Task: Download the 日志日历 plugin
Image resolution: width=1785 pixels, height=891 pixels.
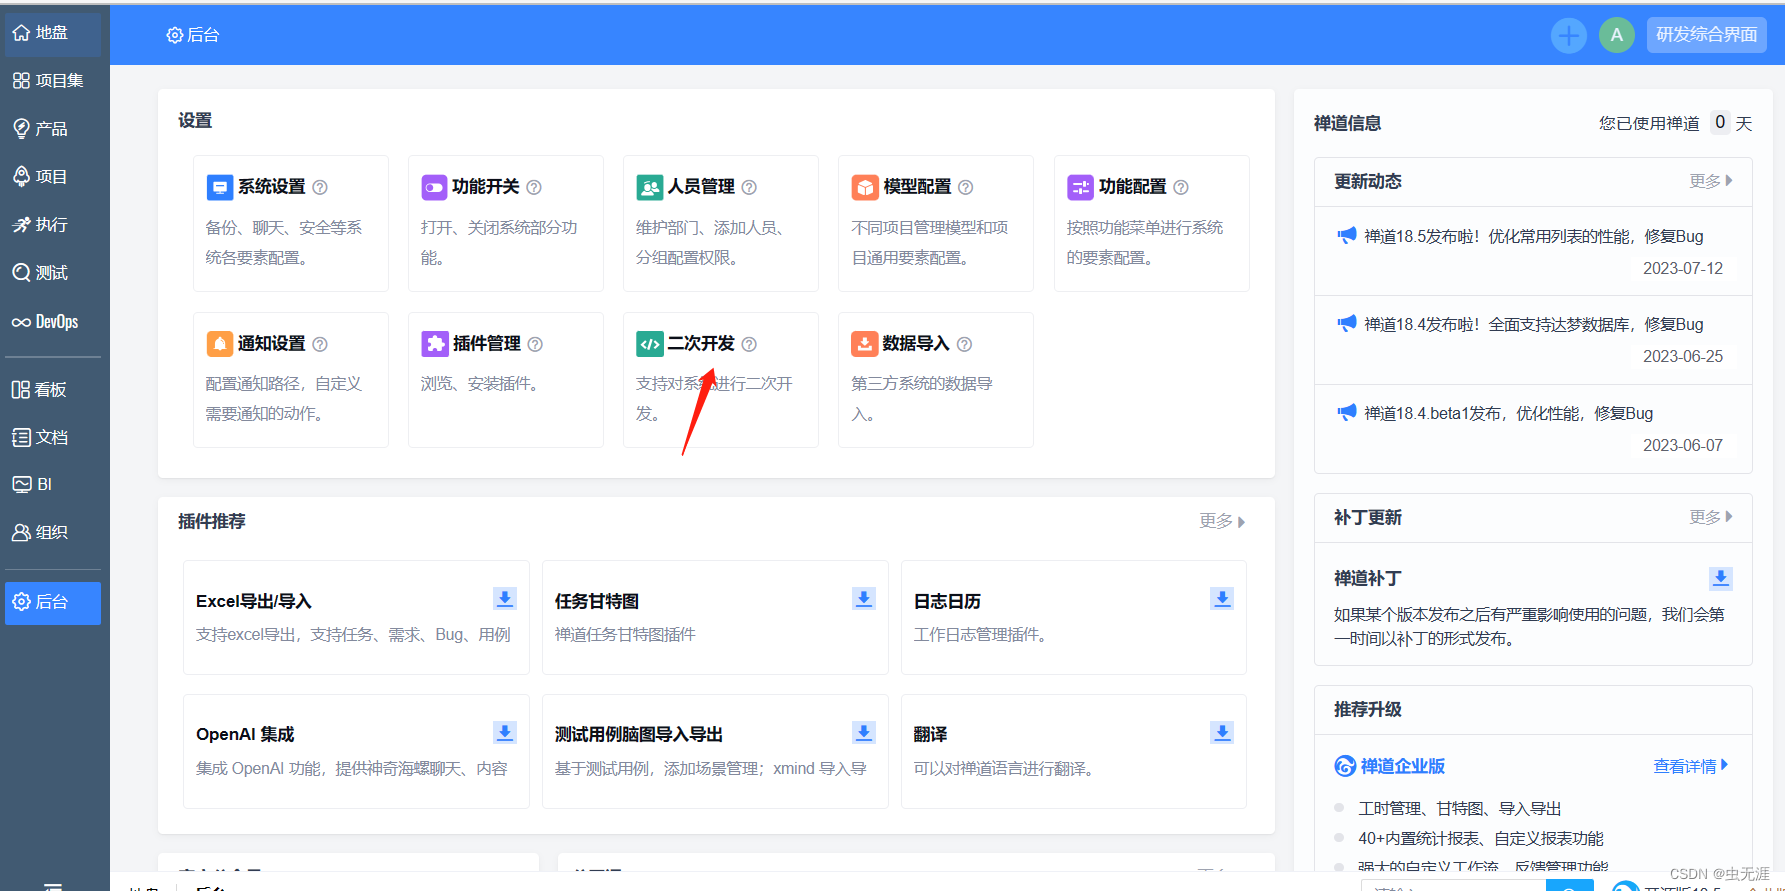Action: coord(1222,599)
